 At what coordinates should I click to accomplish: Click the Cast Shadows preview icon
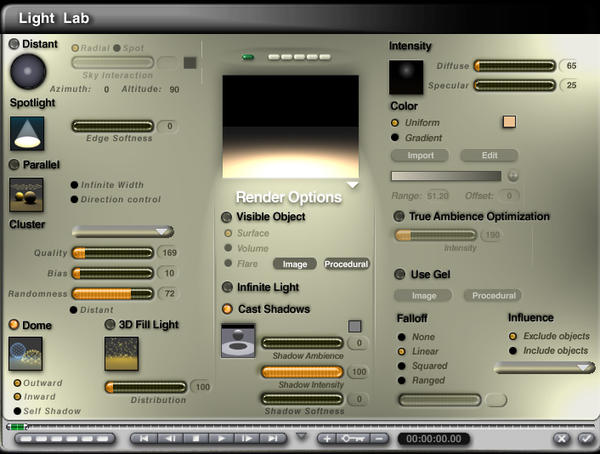(x=238, y=341)
